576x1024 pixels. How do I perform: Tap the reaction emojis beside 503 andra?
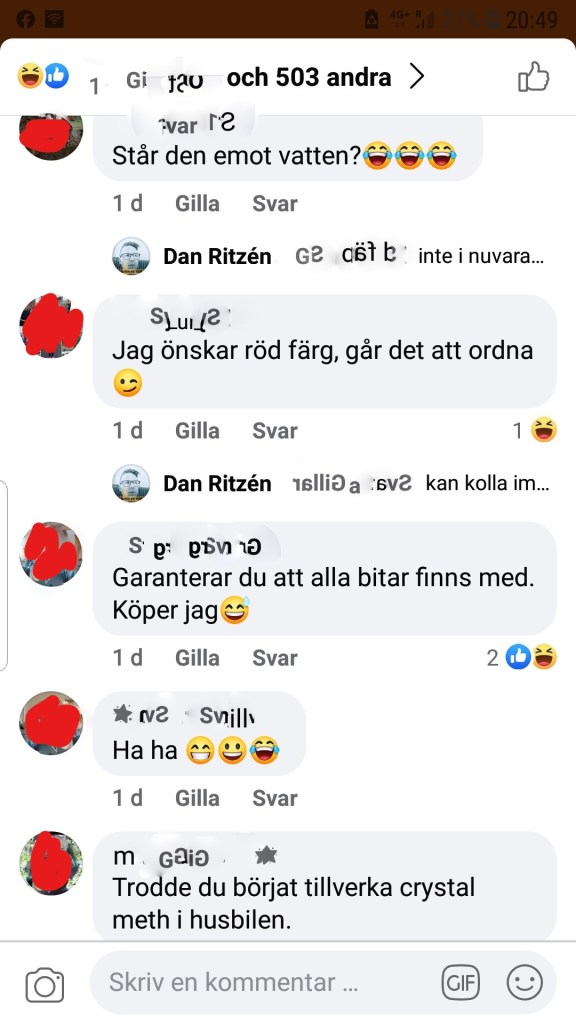[x=43, y=77]
